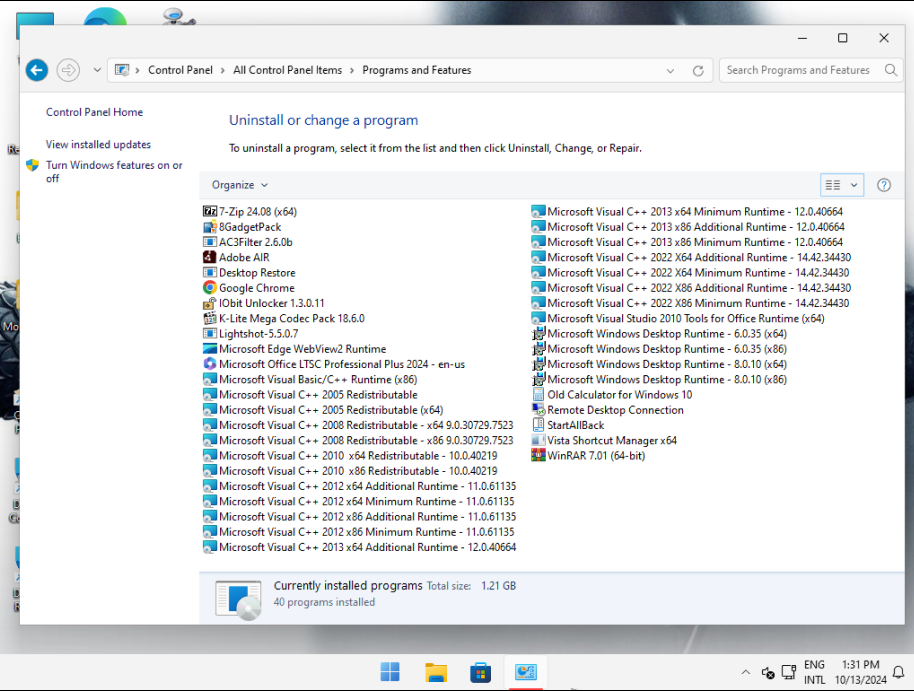914x691 pixels.
Task: Open the clock showing 1:31 PM
Action: point(860,672)
